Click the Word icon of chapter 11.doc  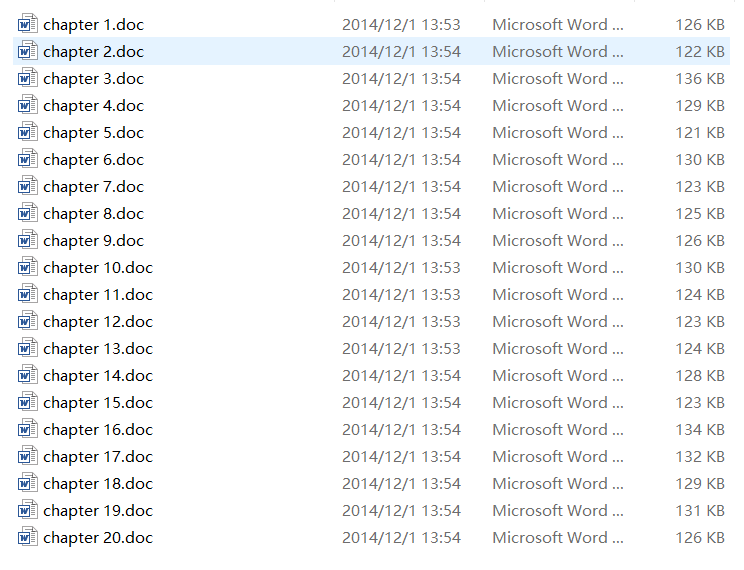(28, 294)
